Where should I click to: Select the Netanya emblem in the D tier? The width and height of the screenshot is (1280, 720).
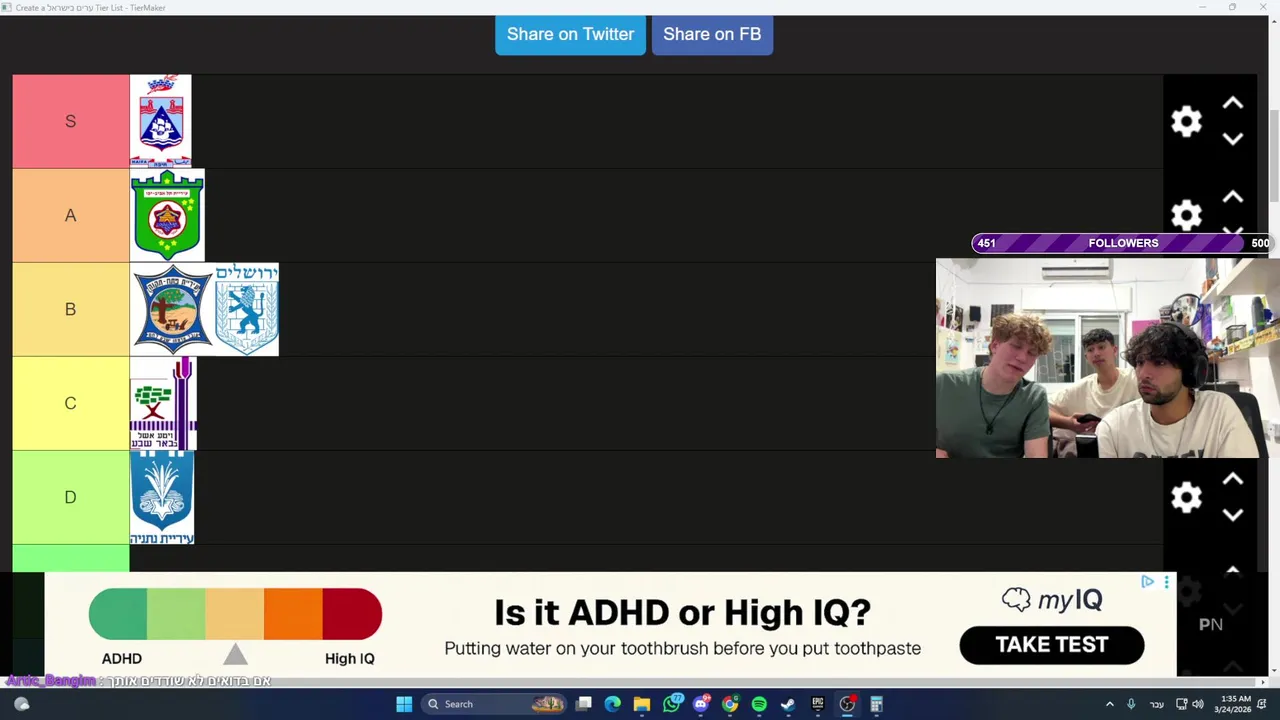(162, 497)
